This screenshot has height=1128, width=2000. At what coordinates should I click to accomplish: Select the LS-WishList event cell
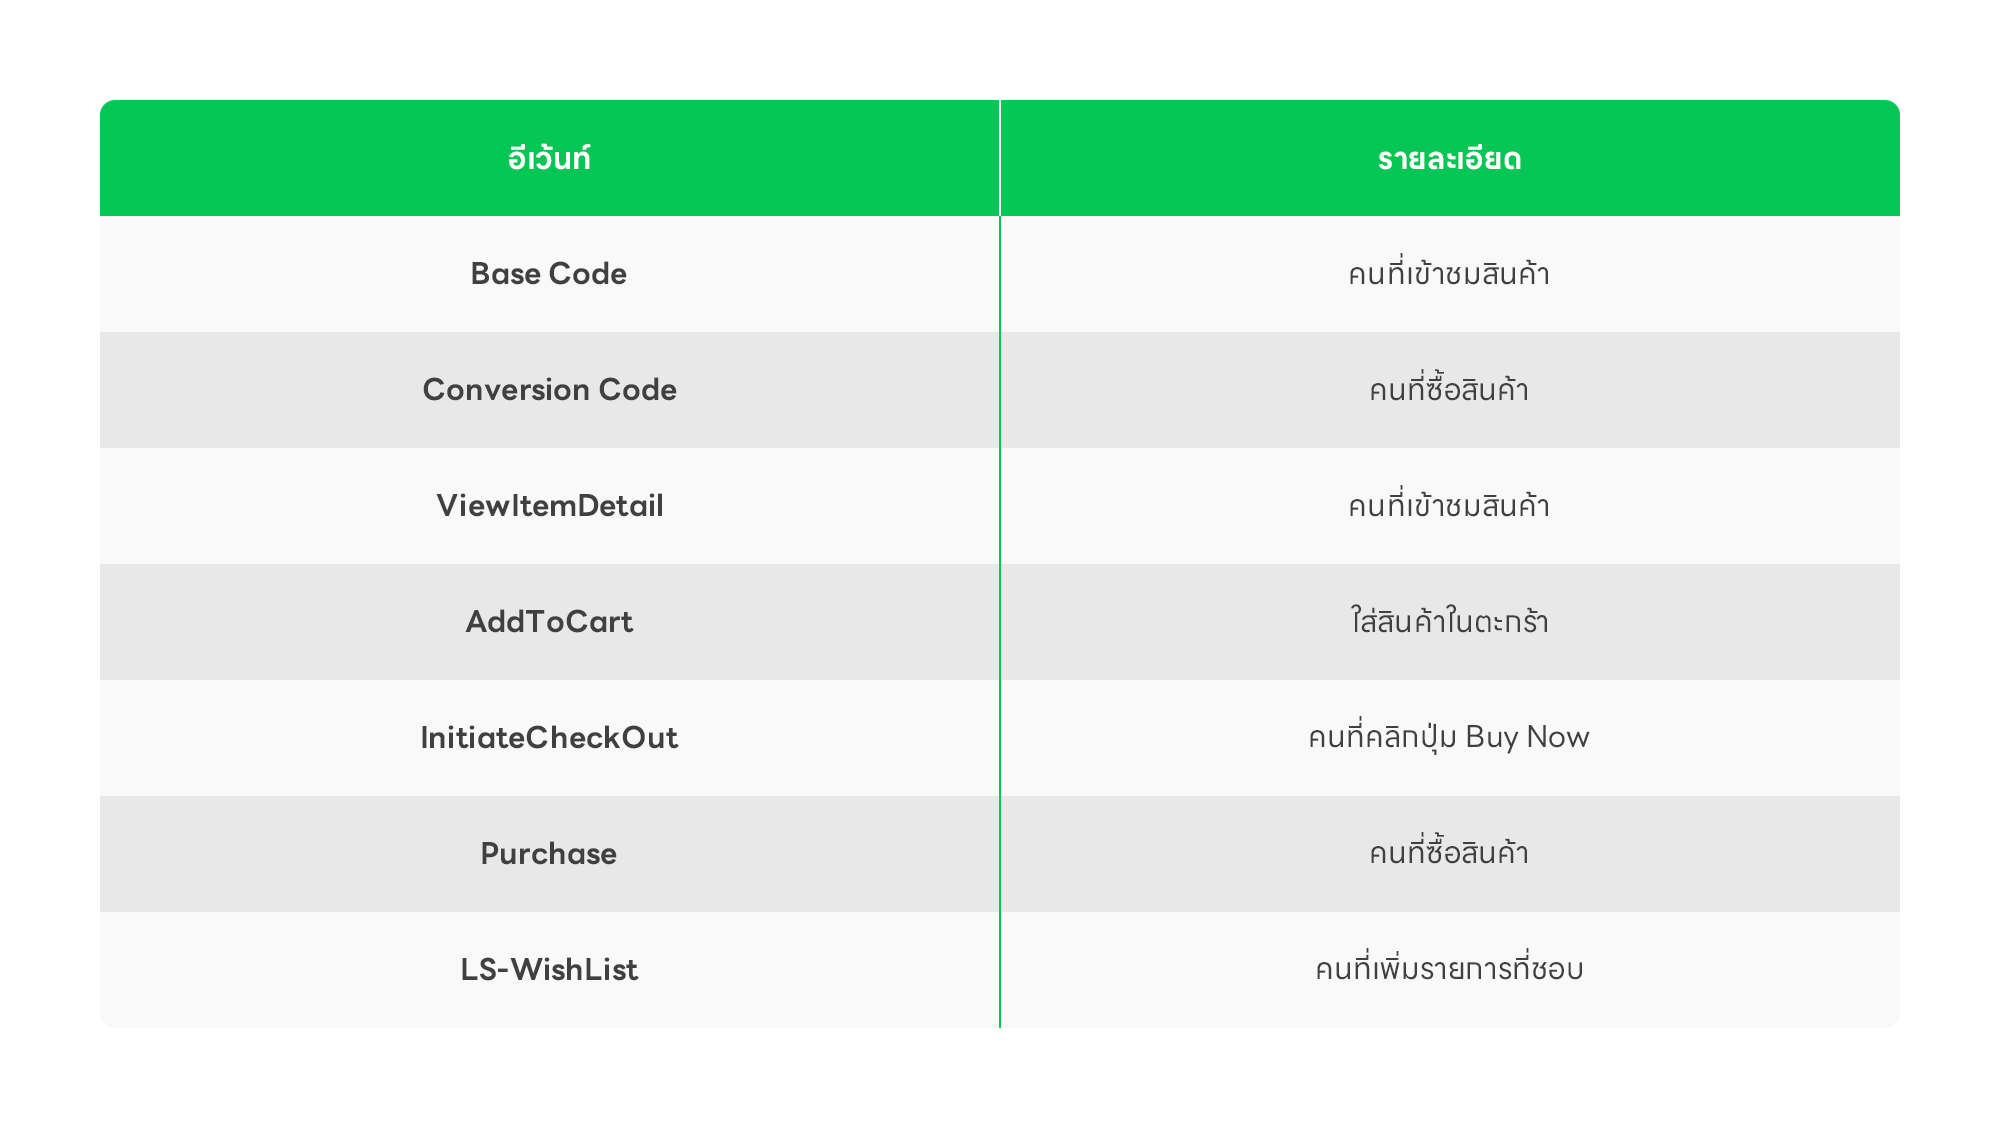coord(549,970)
